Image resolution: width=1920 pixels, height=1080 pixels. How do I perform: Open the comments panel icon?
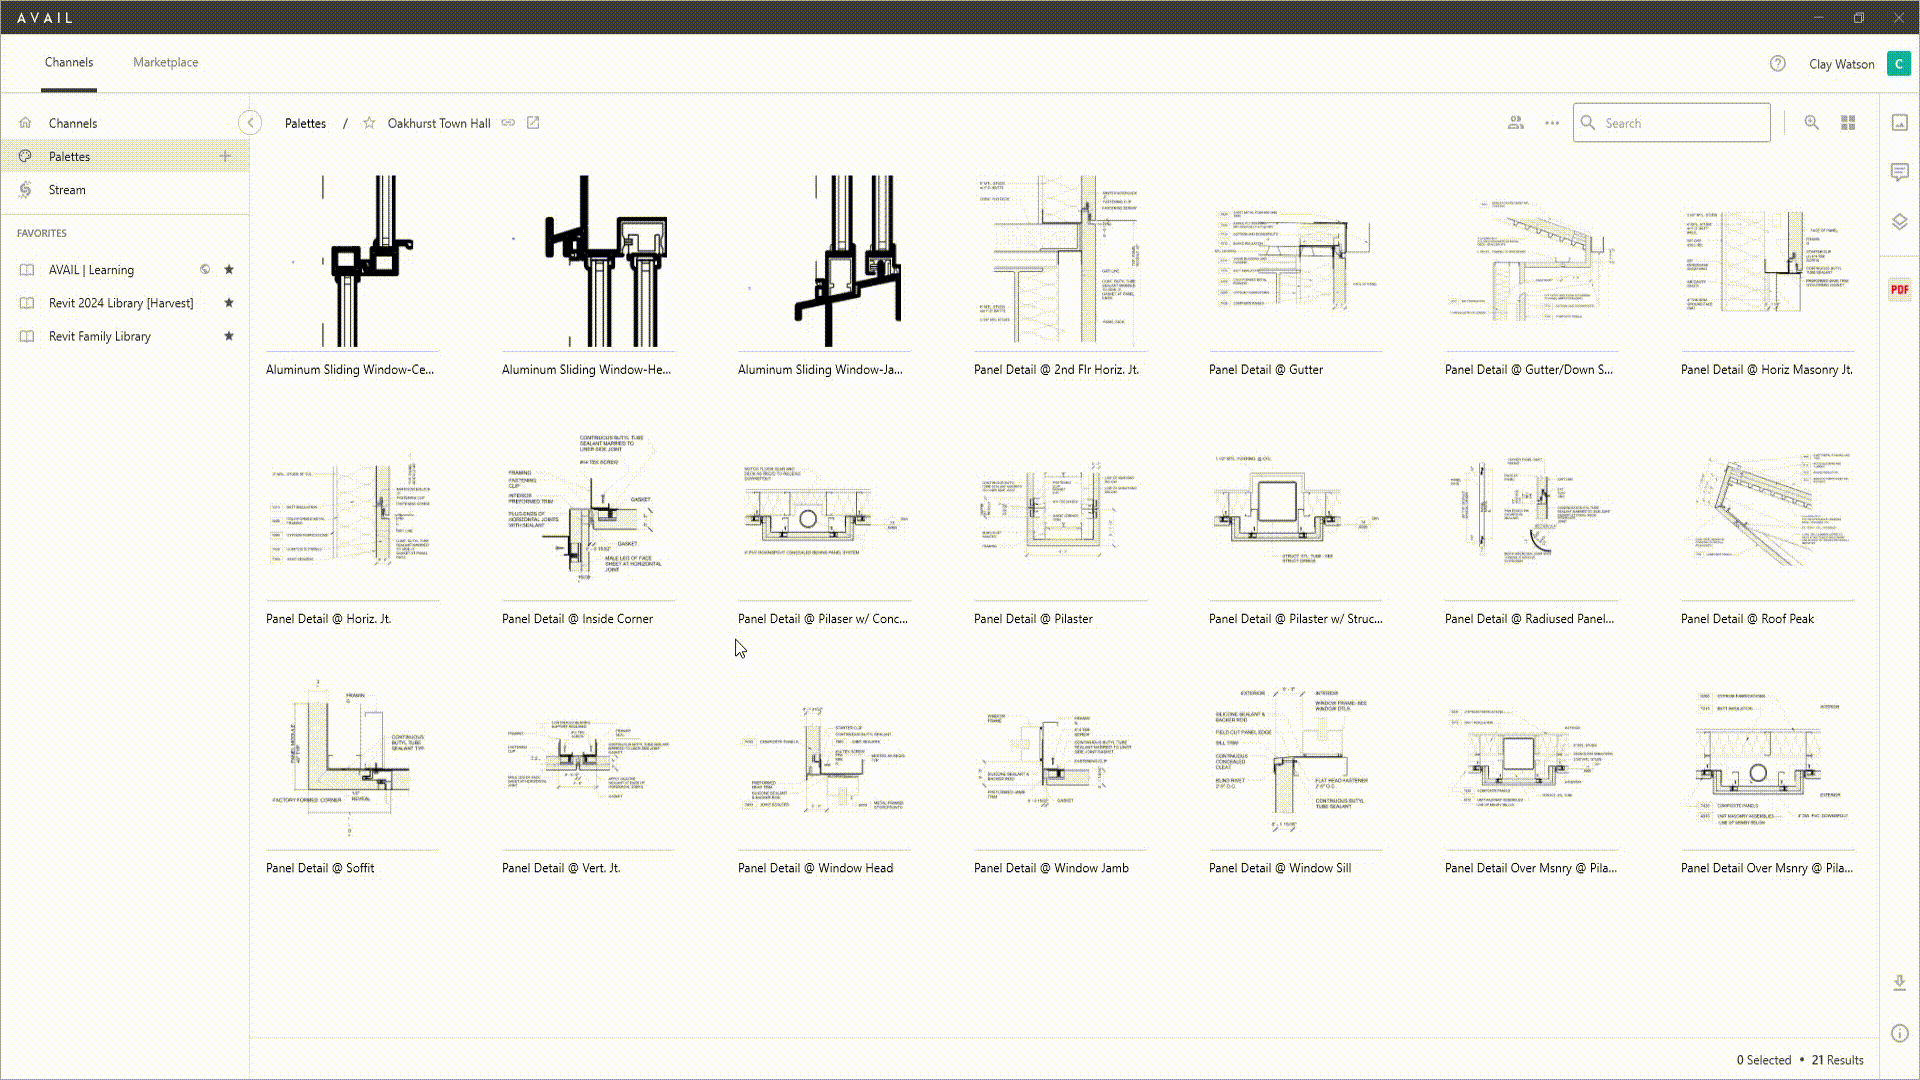click(x=1899, y=172)
